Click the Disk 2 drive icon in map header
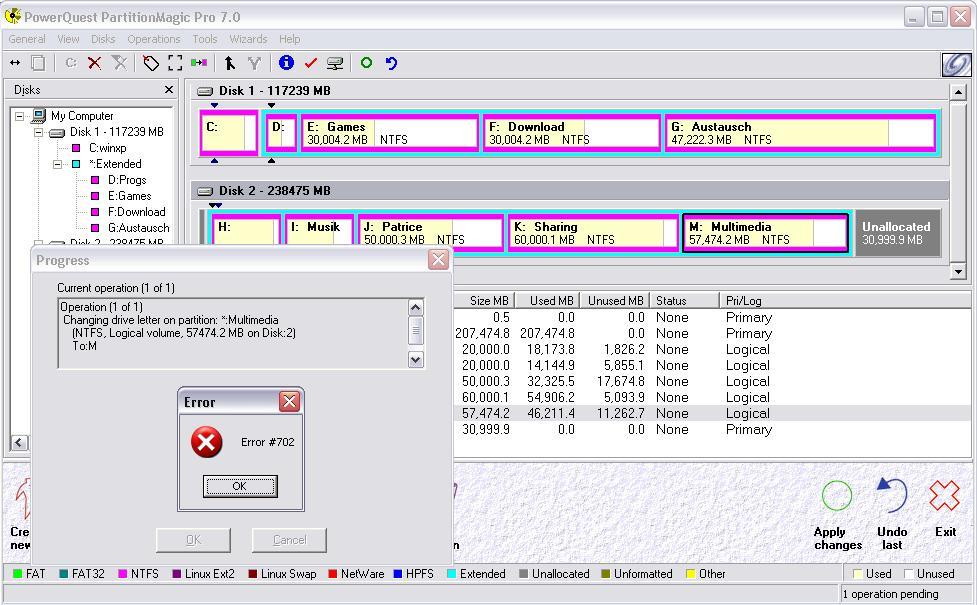This screenshot has width=977, height=605. click(x=205, y=191)
